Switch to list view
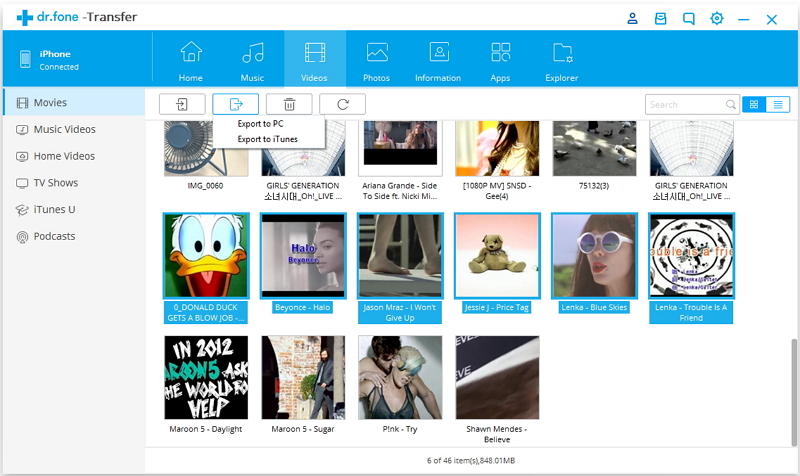Image resolution: width=800 pixels, height=476 pixels. tap(778, 105)
